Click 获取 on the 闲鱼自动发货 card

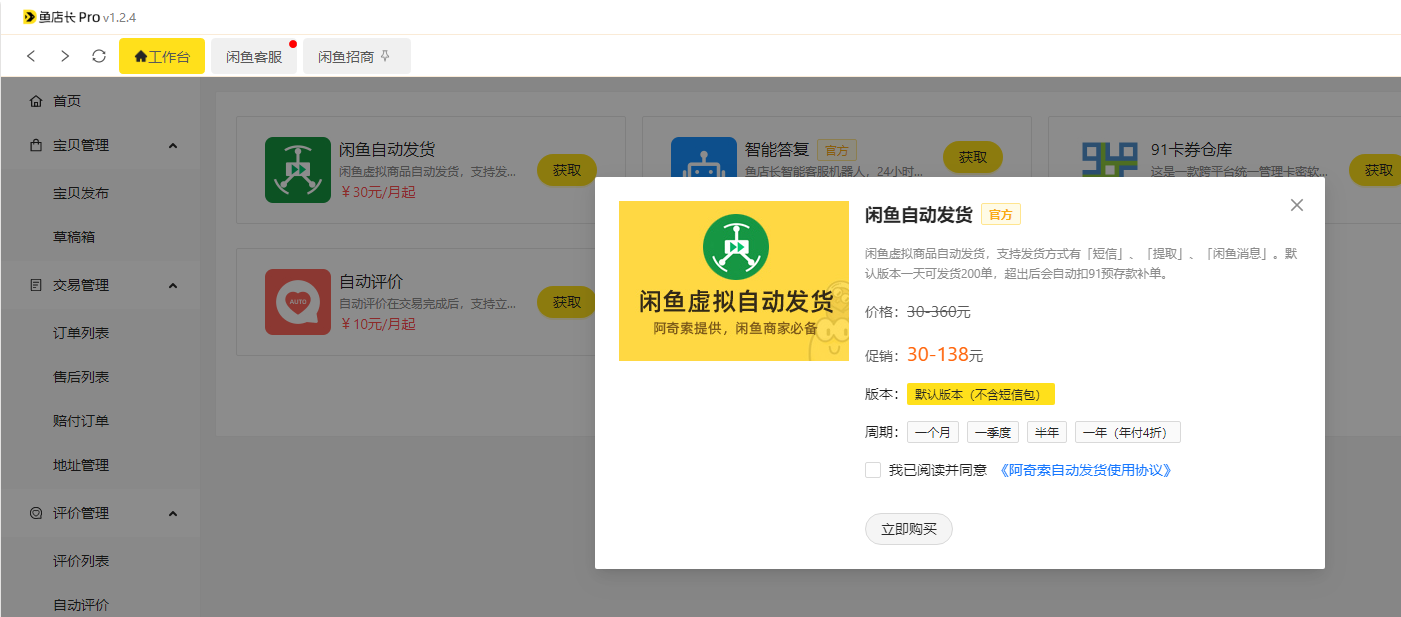click(x=567, y=170)
